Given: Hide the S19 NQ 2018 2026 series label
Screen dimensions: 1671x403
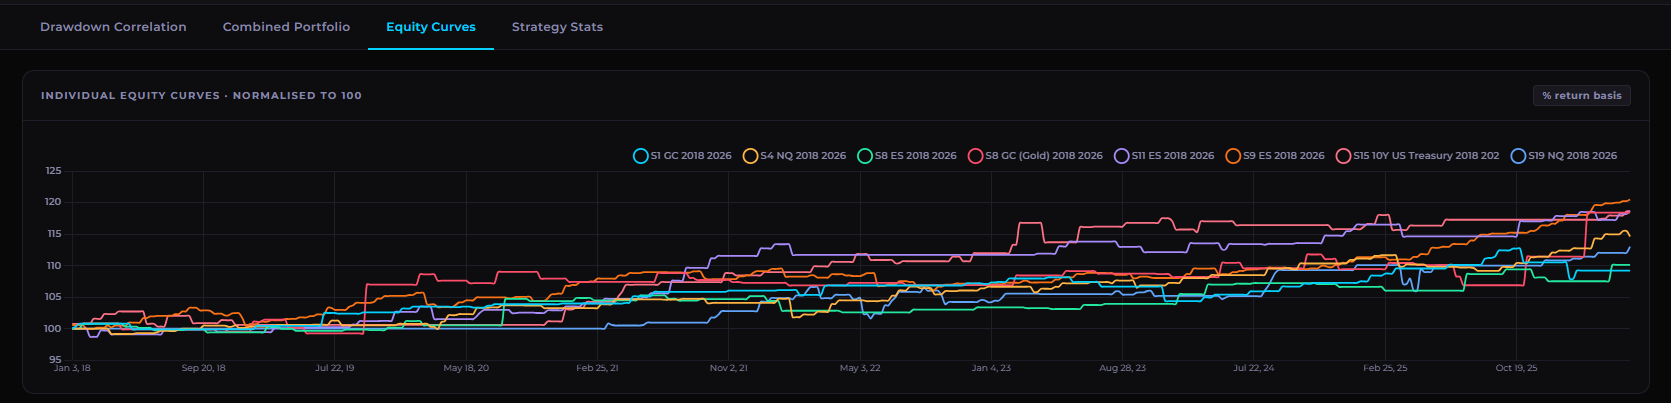Looking at the screenshot, I should tap(1572, 156).
